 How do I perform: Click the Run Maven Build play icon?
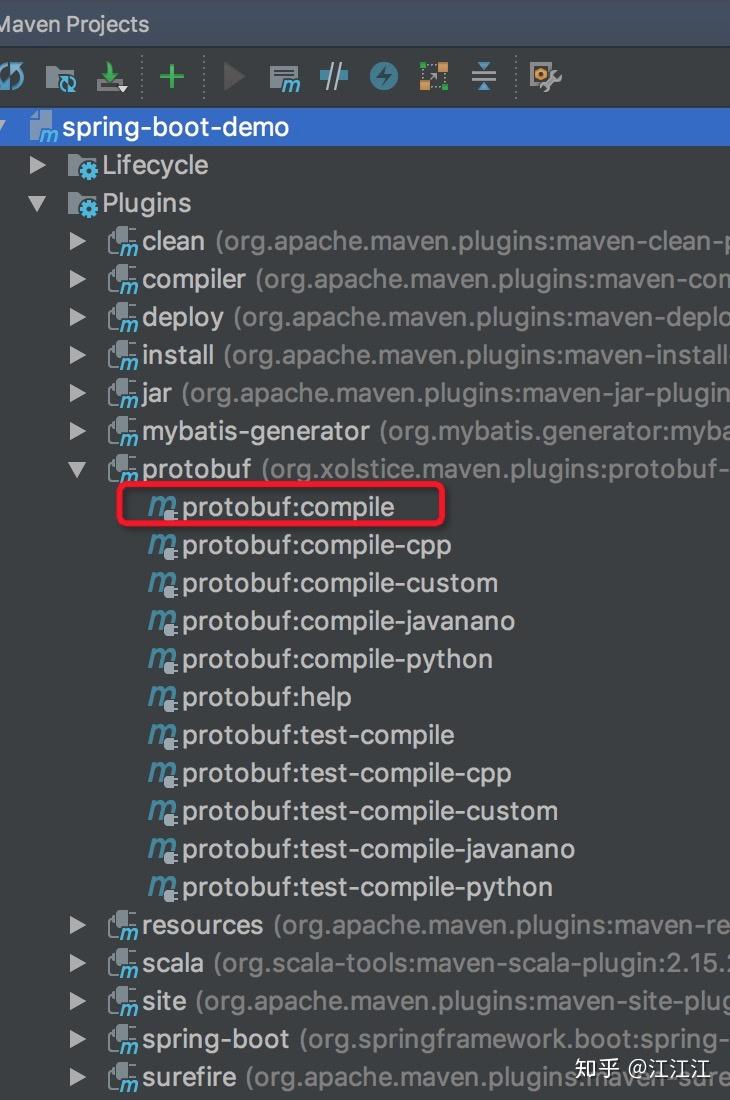235,76
